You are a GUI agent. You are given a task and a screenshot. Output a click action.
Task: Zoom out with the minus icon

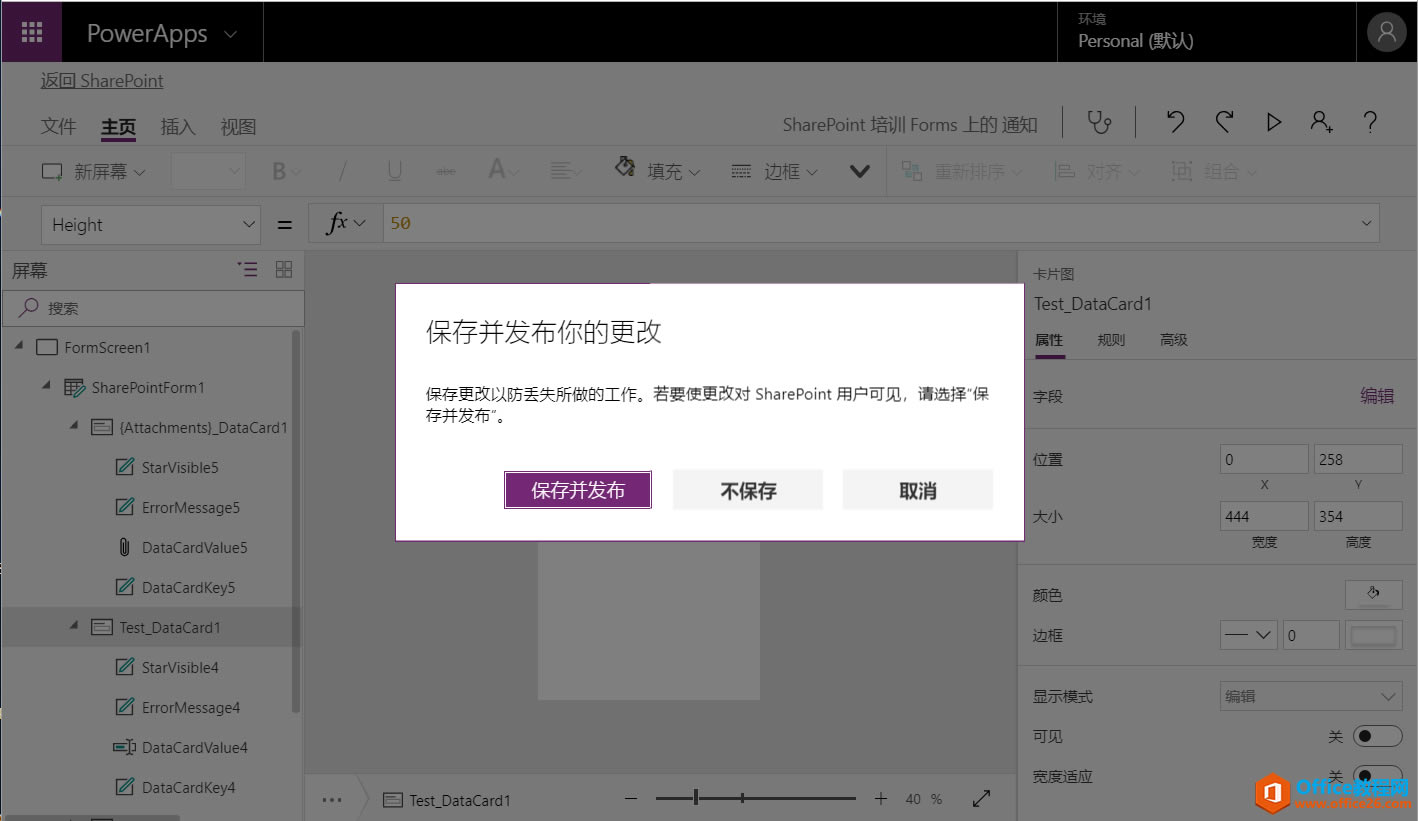click(x=631, y=799)
